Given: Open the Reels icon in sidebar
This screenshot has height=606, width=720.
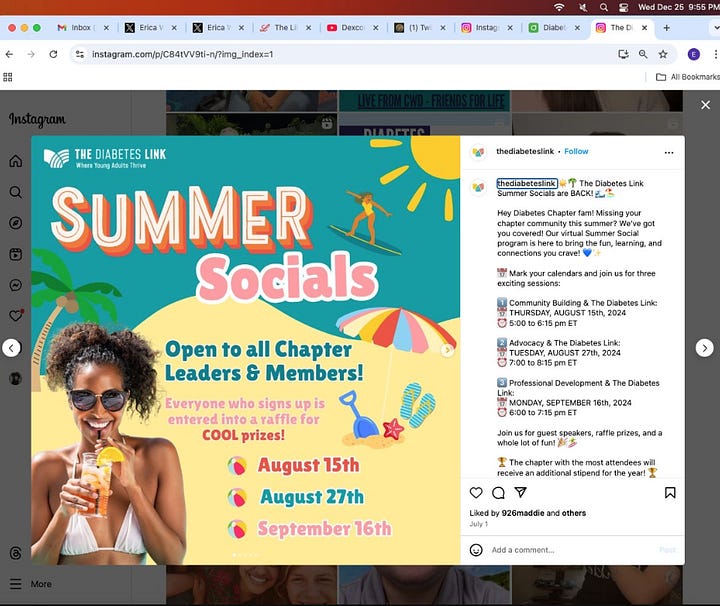Looking at the screenshot, I should coord(16,254).
